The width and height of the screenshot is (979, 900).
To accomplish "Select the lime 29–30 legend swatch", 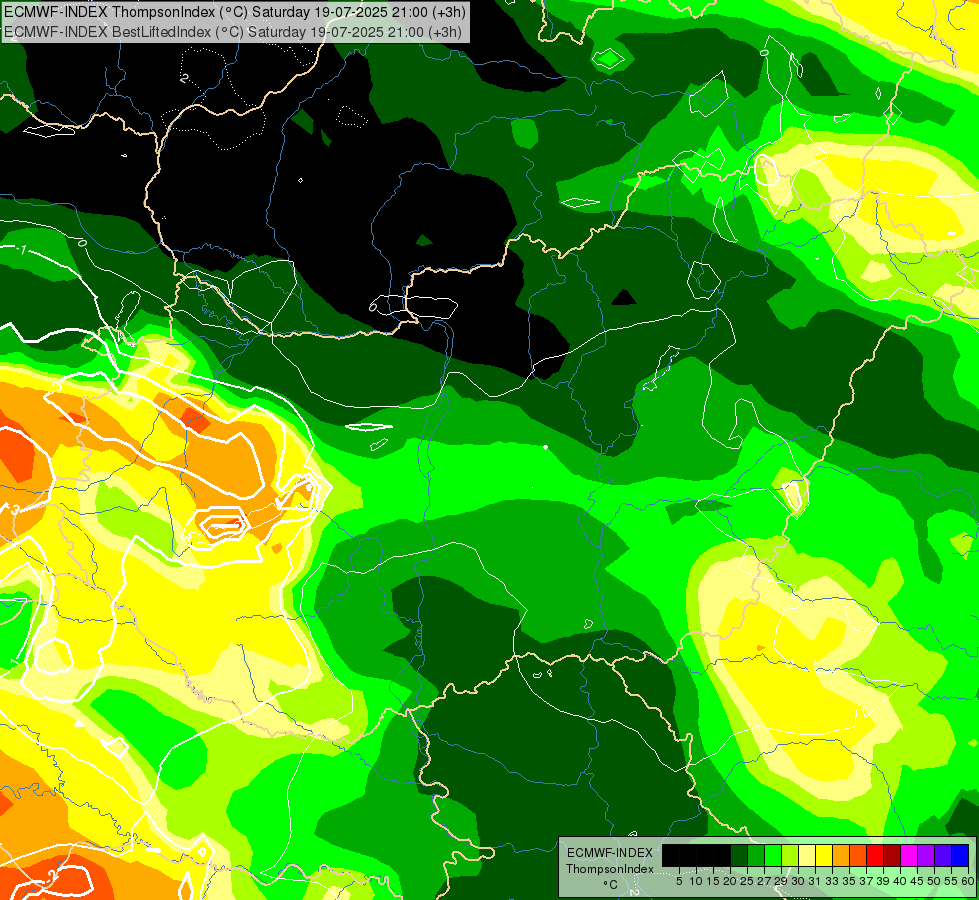I will pyautogui.click(x=790, y=855).
